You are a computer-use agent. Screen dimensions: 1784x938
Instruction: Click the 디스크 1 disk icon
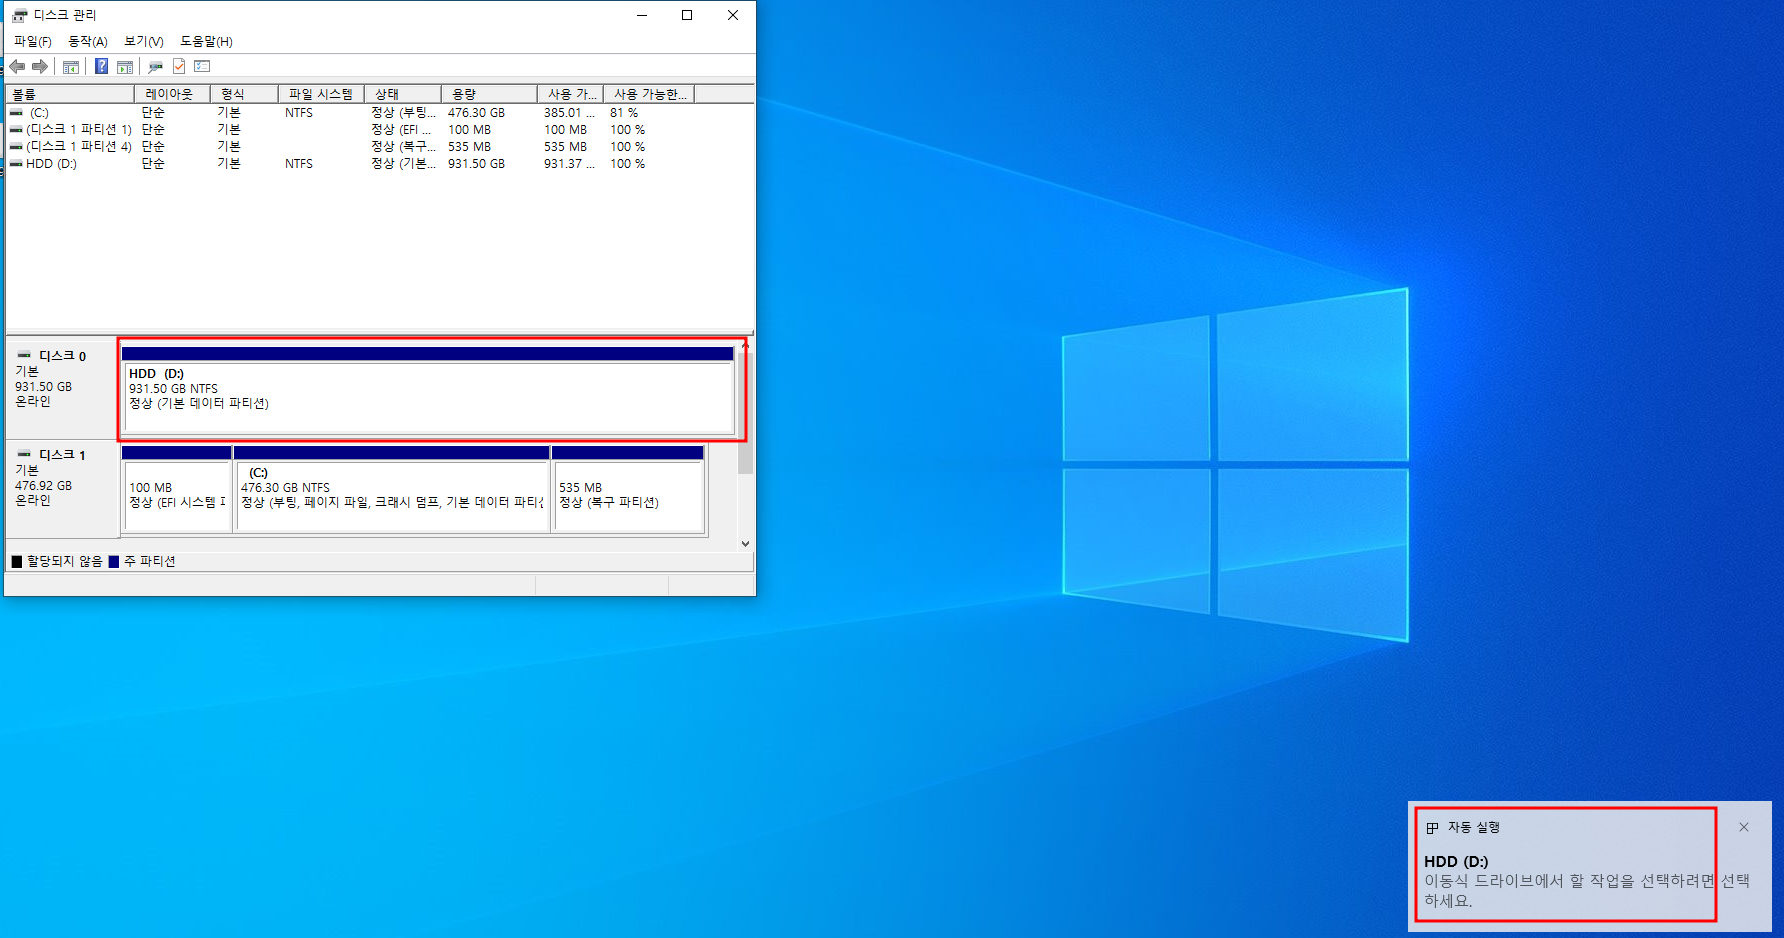click(24, 454)
